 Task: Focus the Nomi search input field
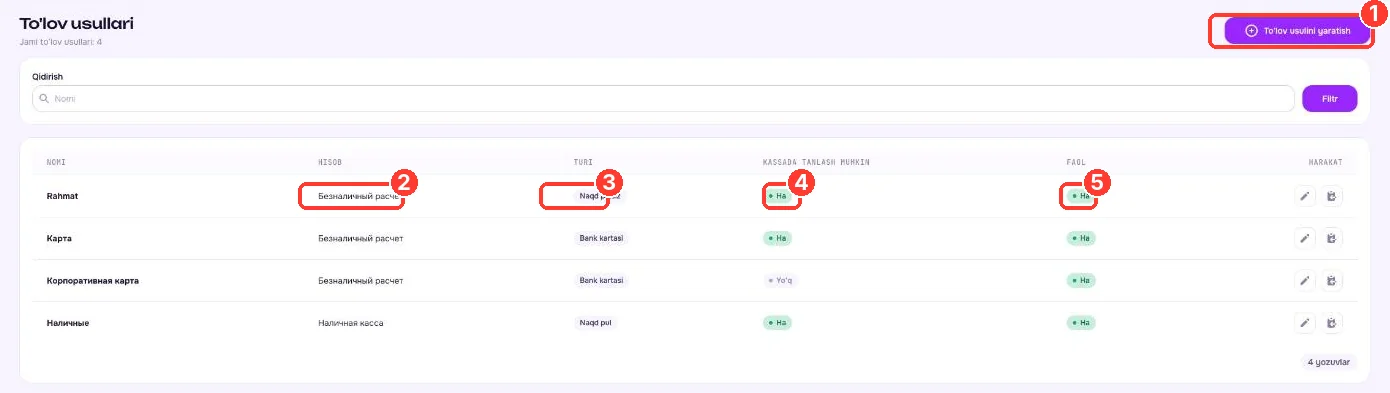pos(663,98)
